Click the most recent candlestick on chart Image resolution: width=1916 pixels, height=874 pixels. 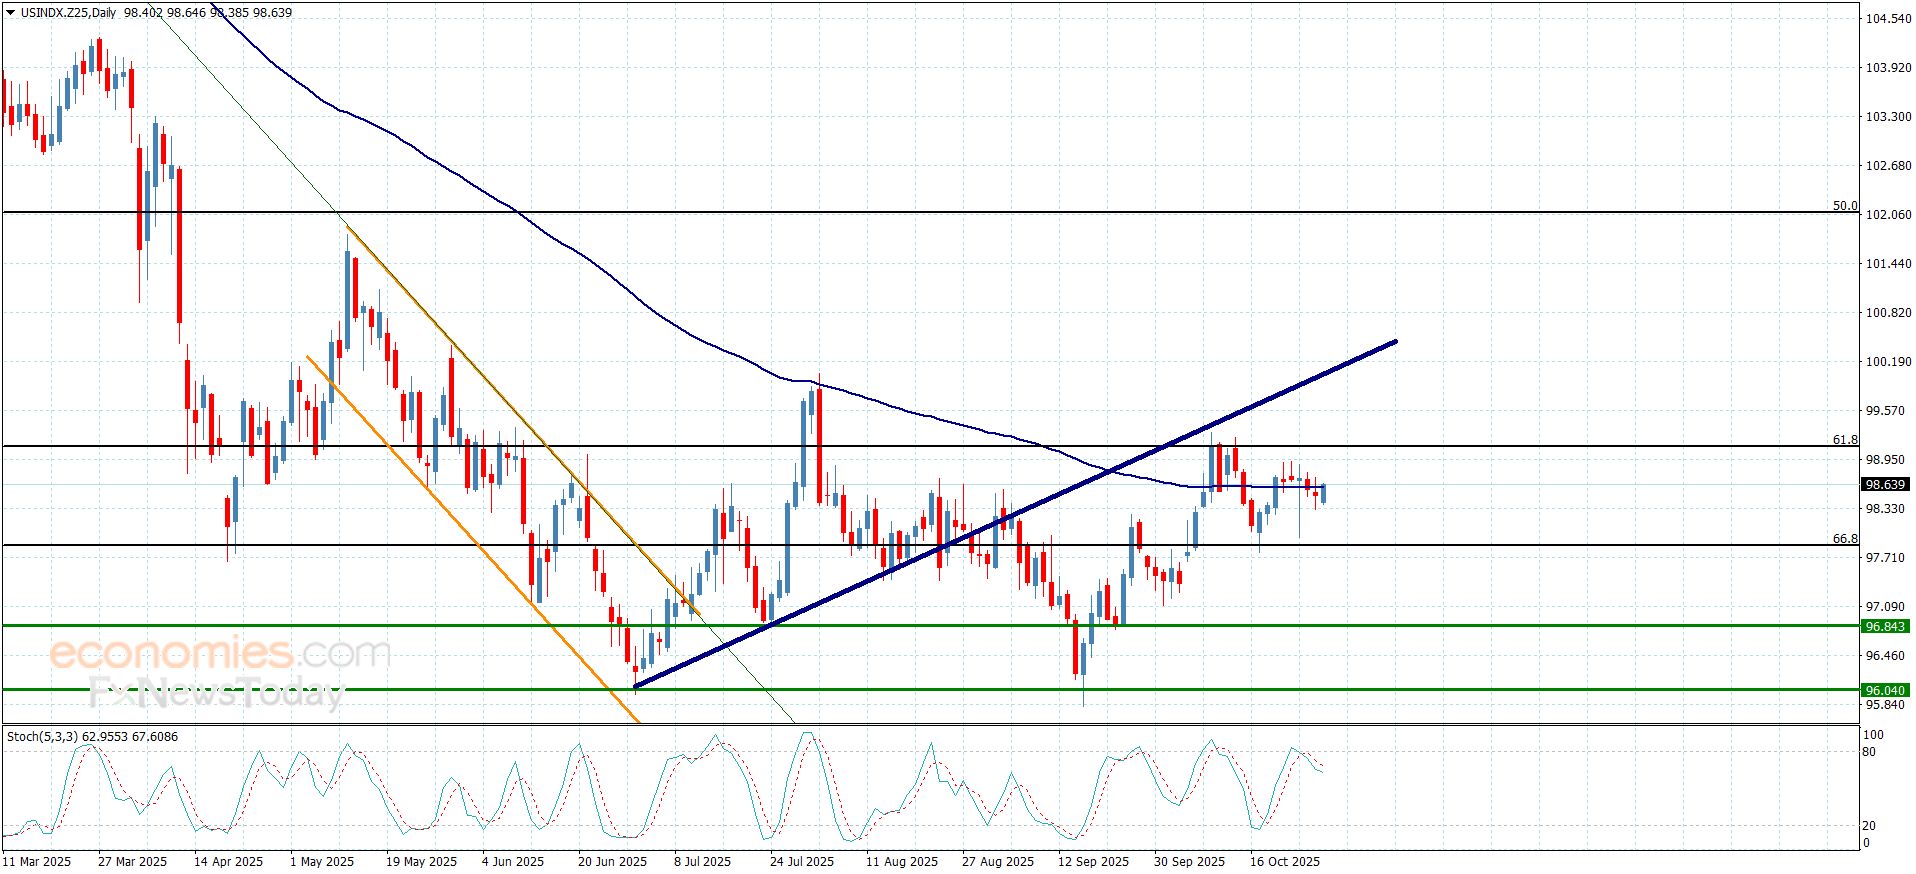1323,493
